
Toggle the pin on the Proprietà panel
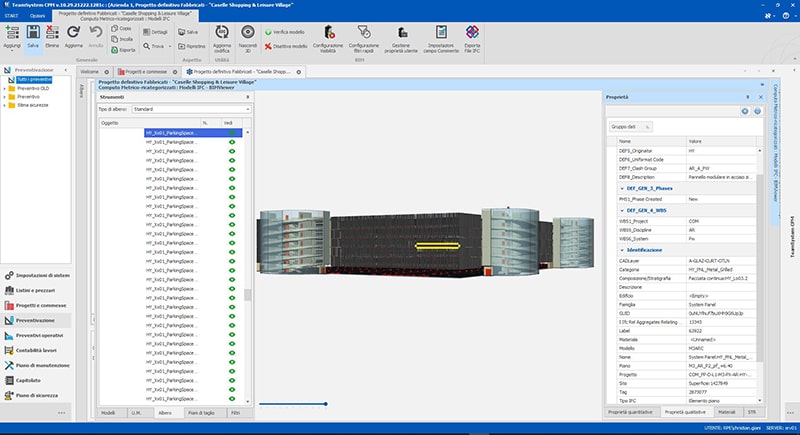748,97
